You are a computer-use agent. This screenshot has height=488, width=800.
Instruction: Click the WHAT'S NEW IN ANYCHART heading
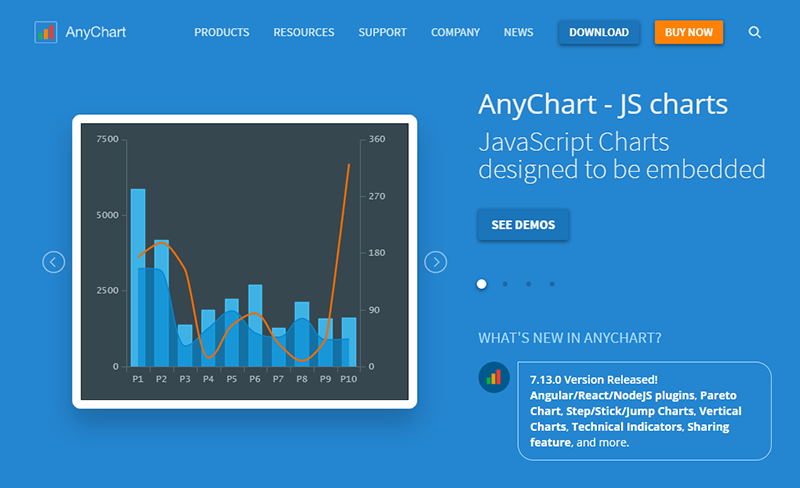pos(569,338)
